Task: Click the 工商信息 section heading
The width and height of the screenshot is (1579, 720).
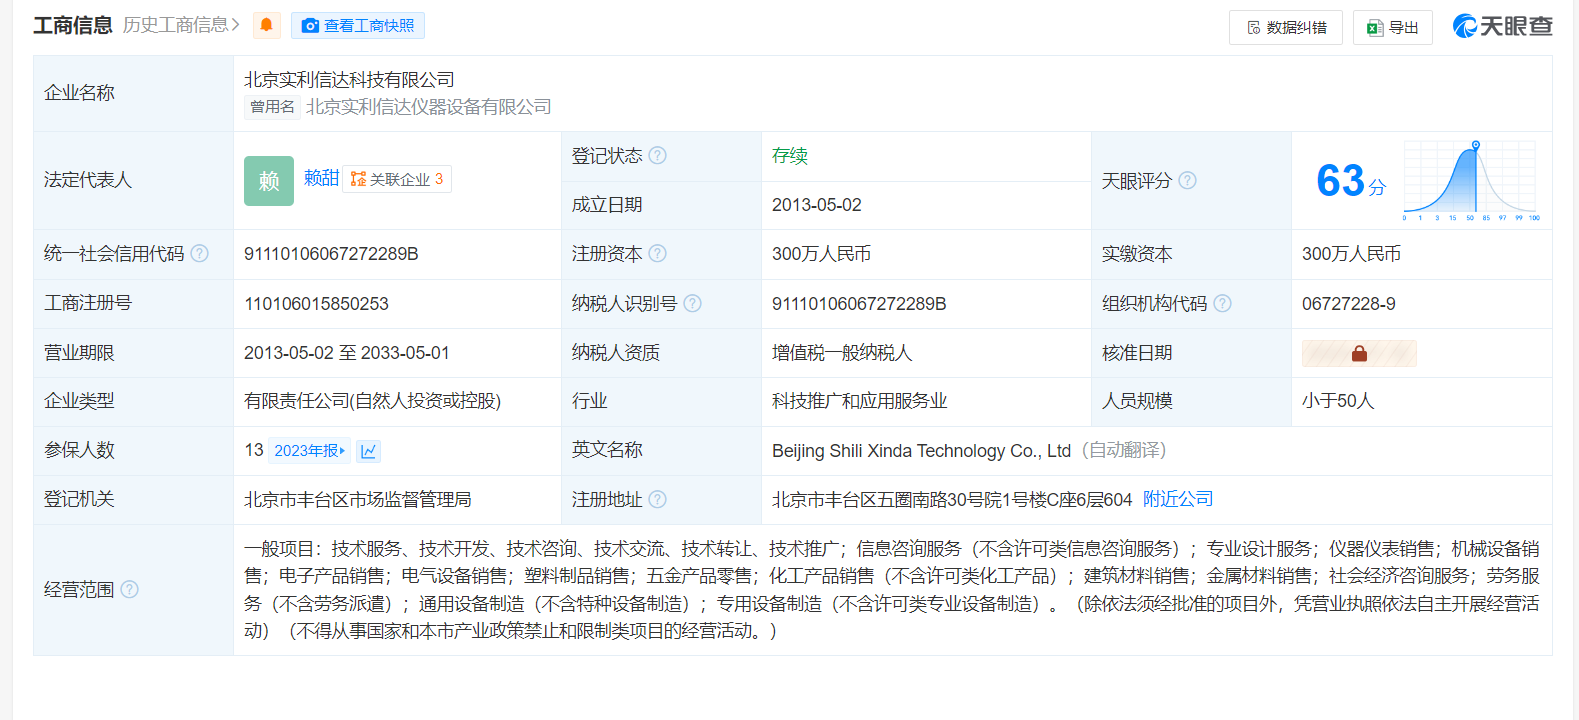Action: pos(73,25)
